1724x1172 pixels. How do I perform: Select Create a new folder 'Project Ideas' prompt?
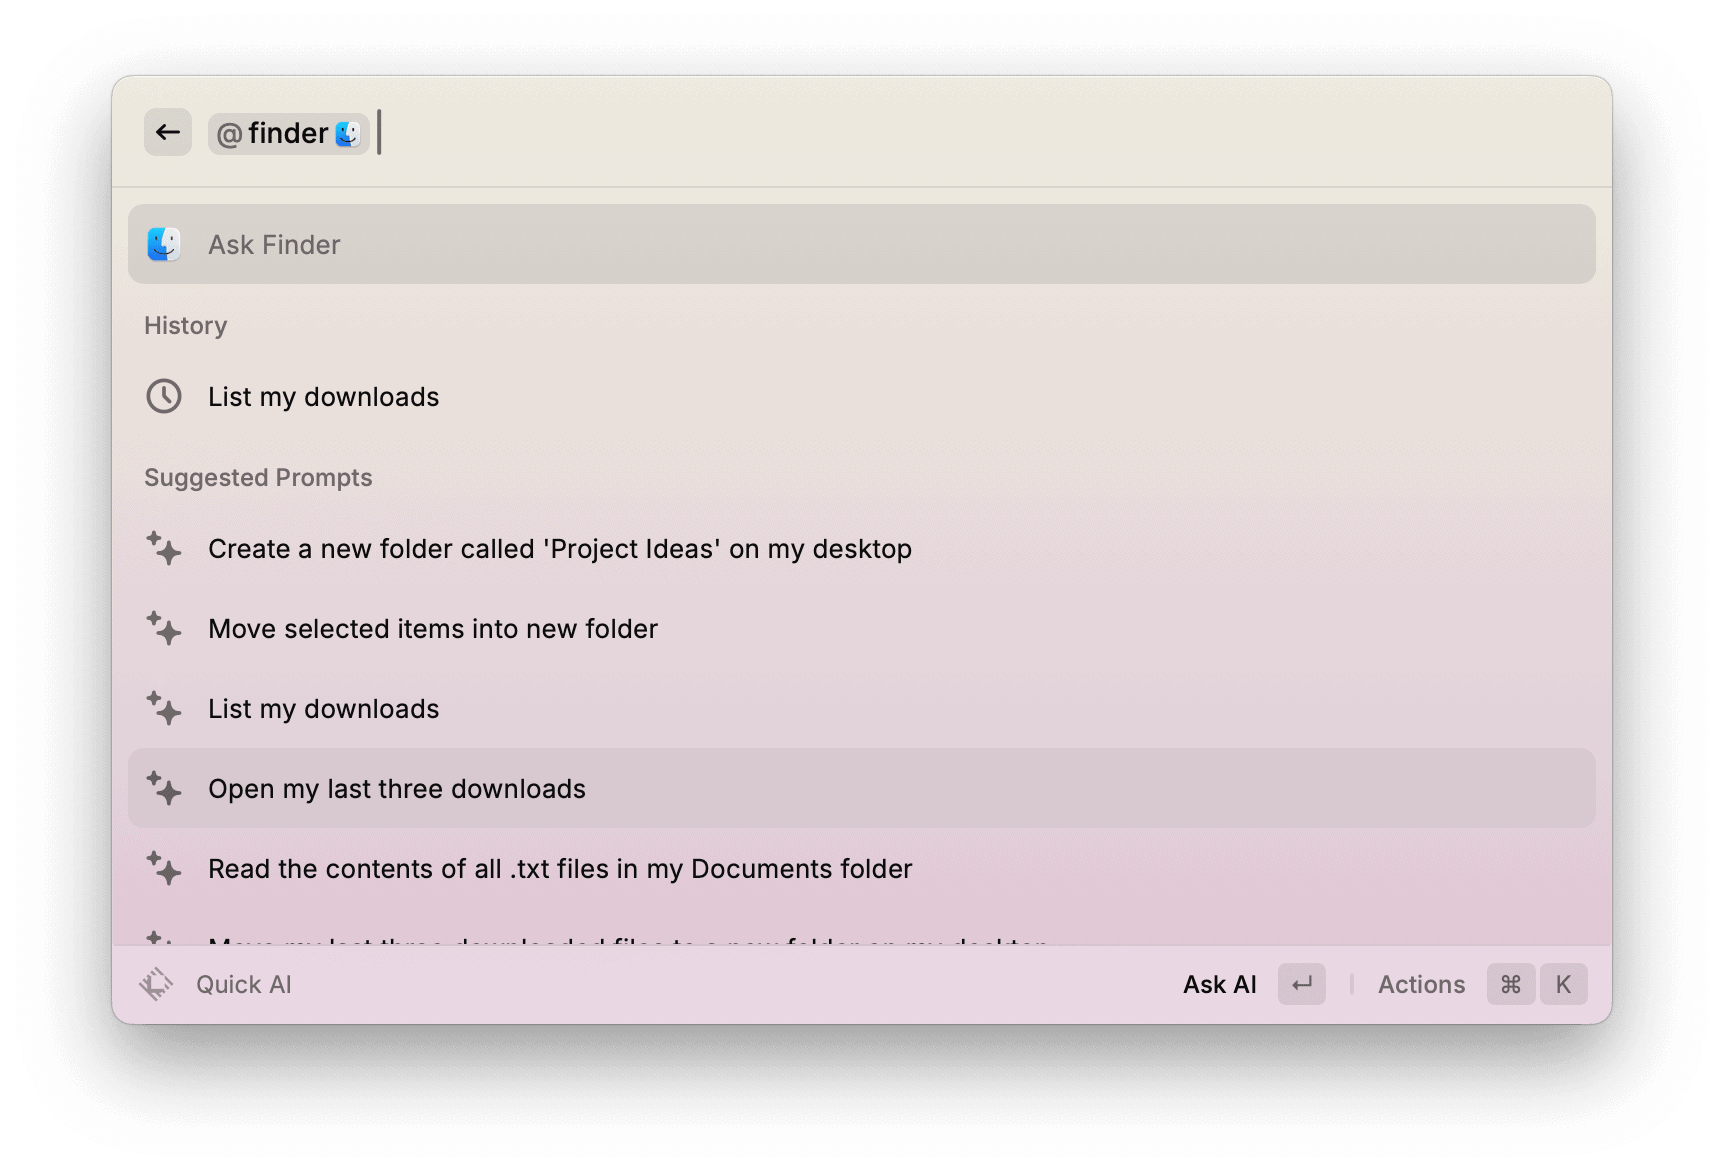862,548
